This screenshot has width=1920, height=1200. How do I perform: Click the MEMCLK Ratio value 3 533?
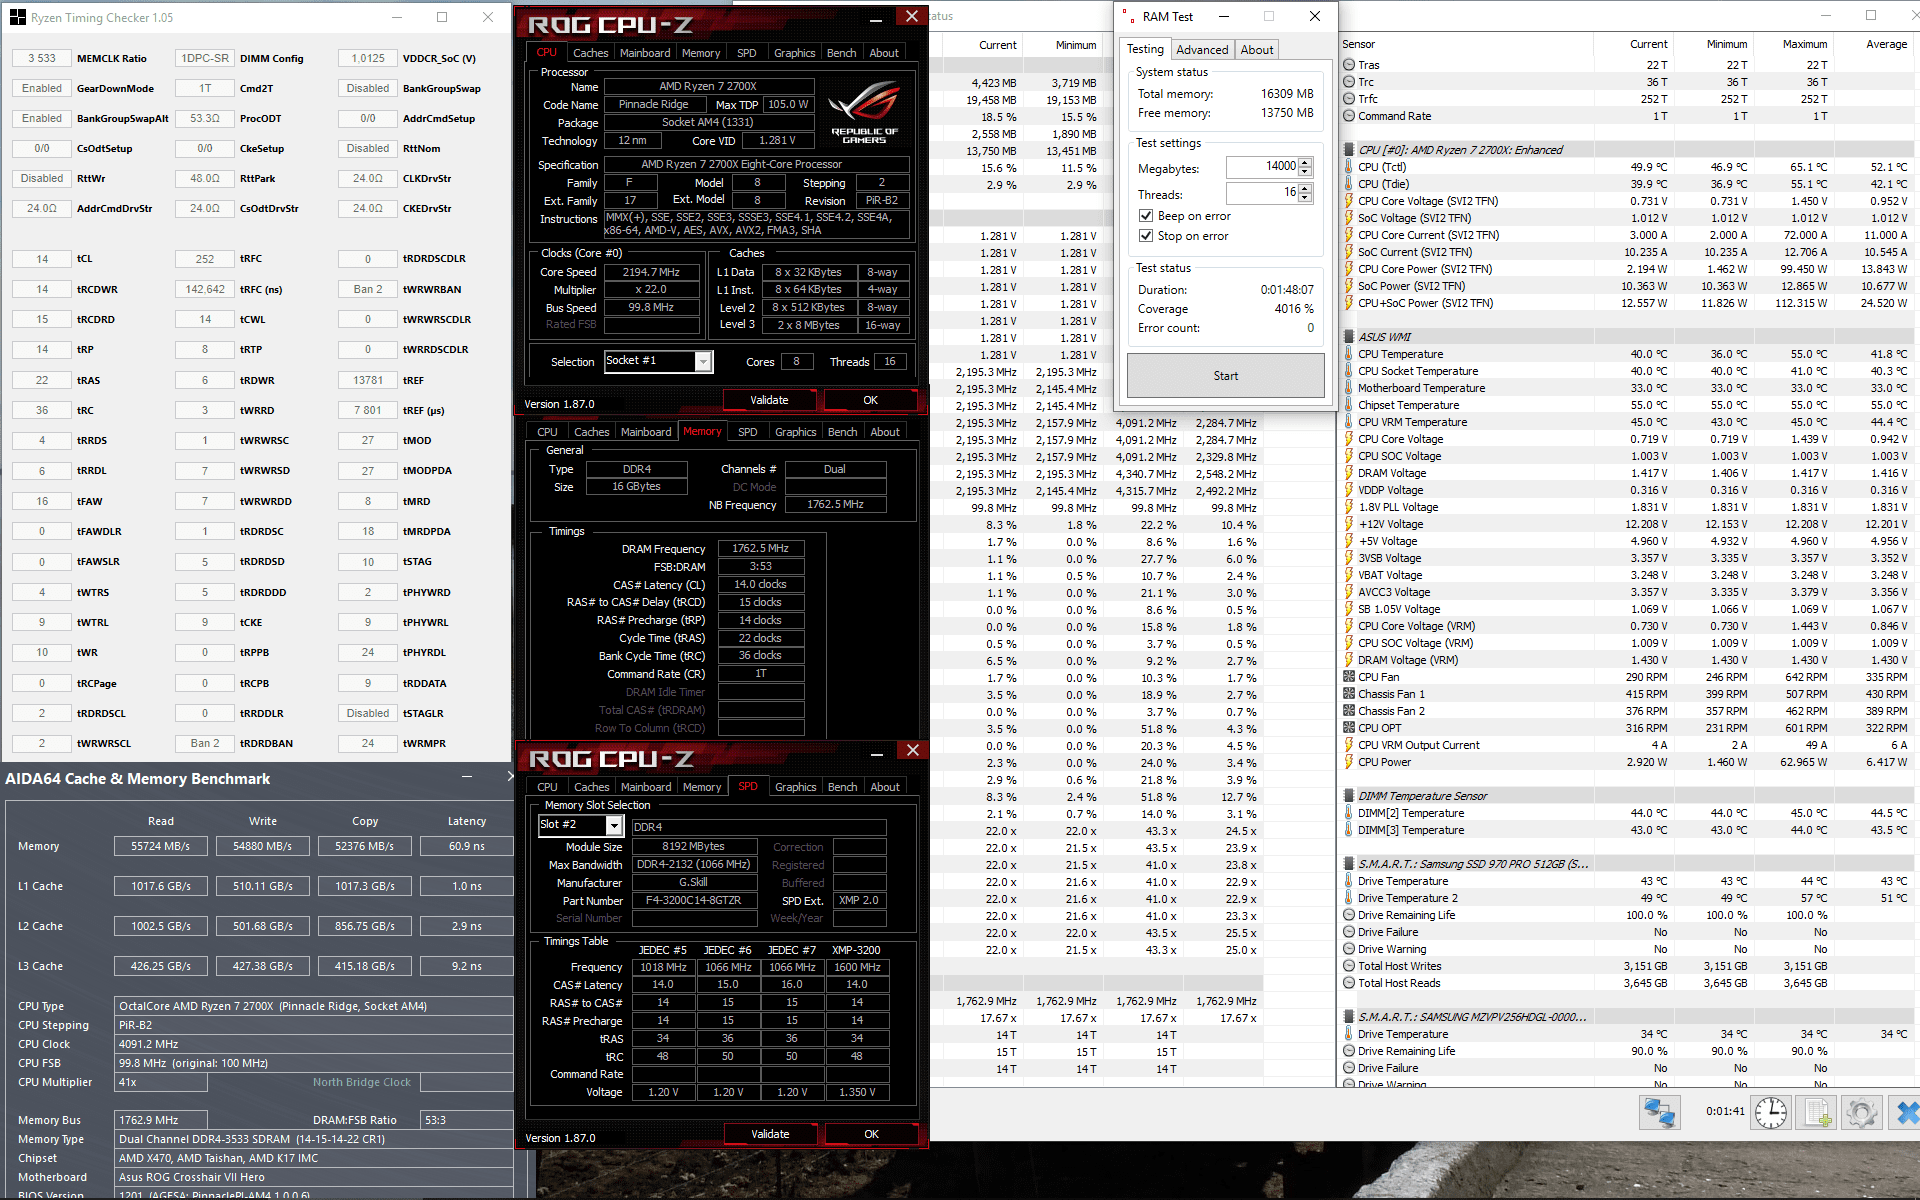42,58
